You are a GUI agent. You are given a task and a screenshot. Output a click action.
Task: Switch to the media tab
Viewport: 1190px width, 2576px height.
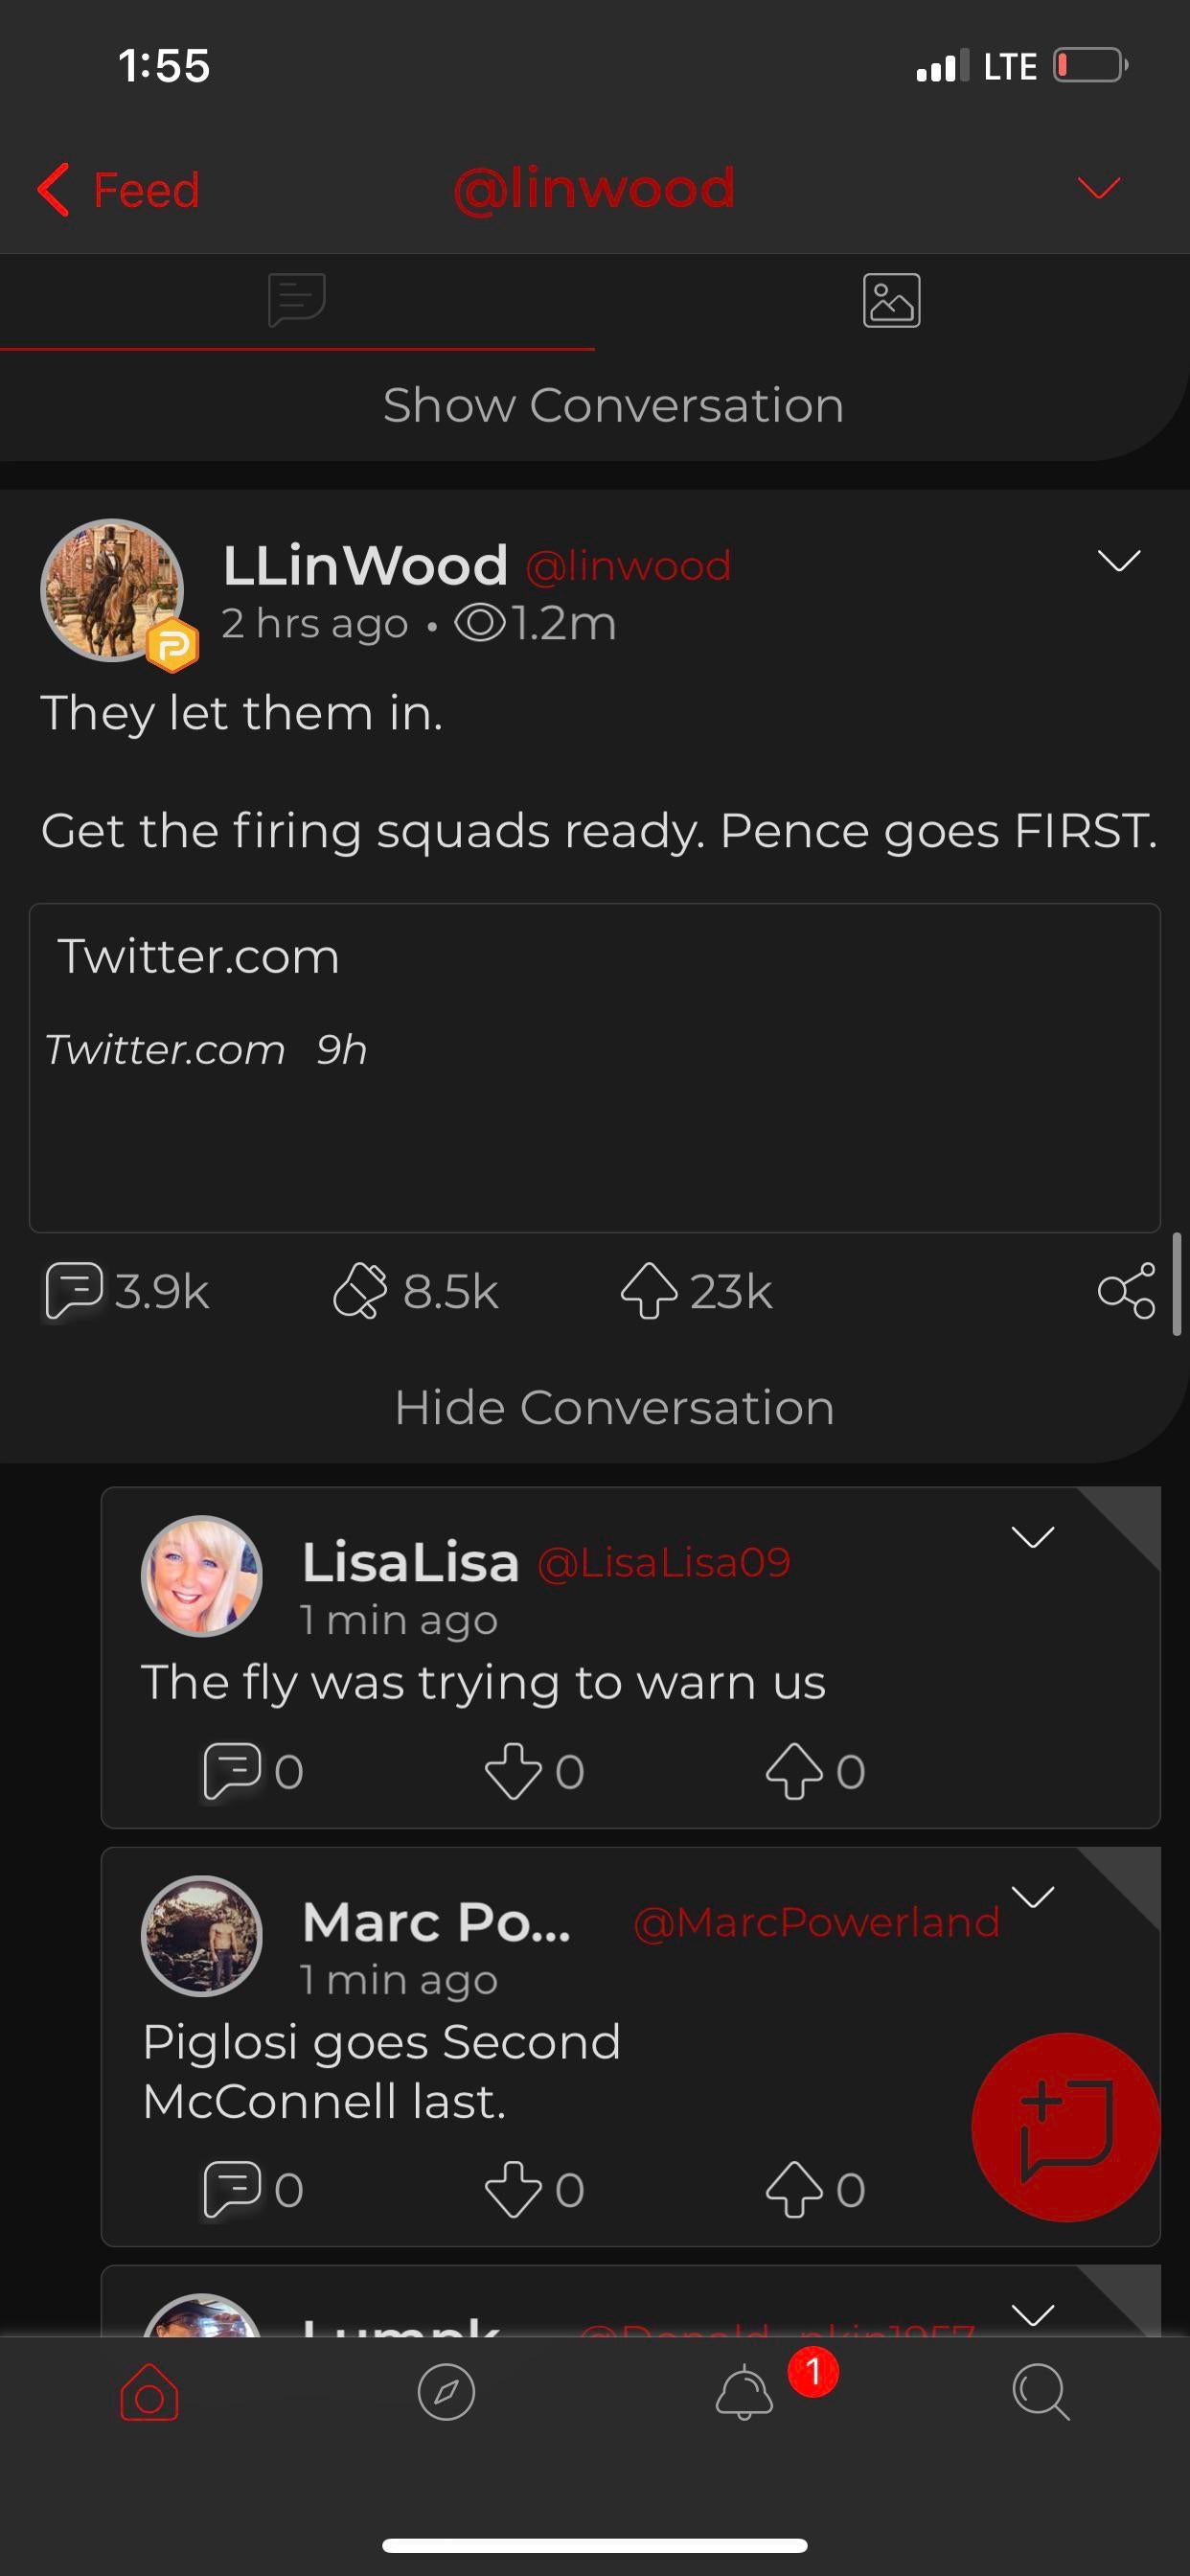[x=891, y=301]
